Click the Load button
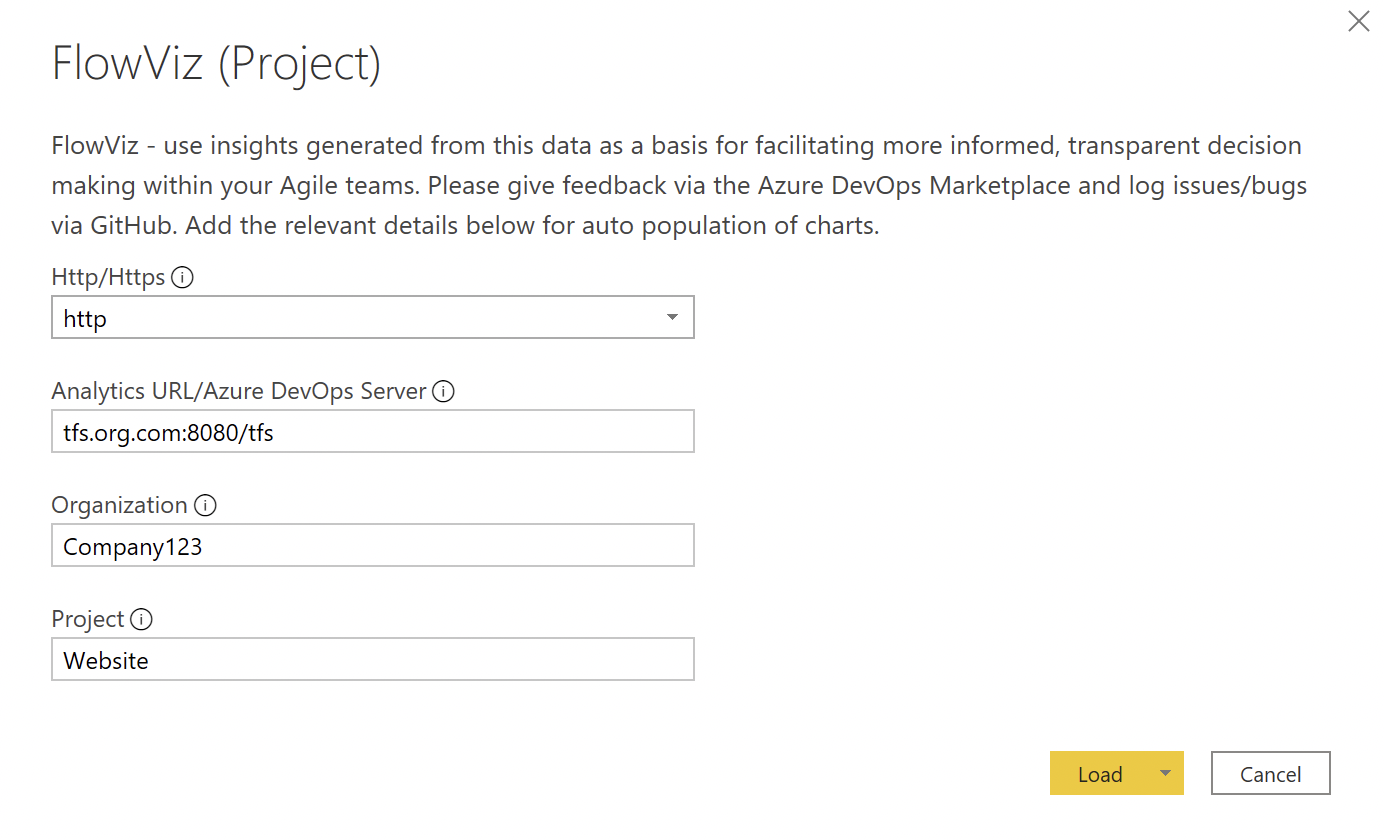Image resolution: width=1384 pixels, height=840 pixels. (1100, 774)
